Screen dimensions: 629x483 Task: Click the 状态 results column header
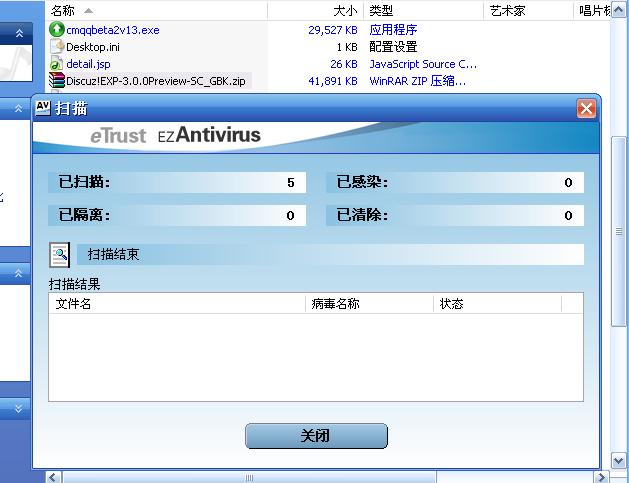[497, 304]
